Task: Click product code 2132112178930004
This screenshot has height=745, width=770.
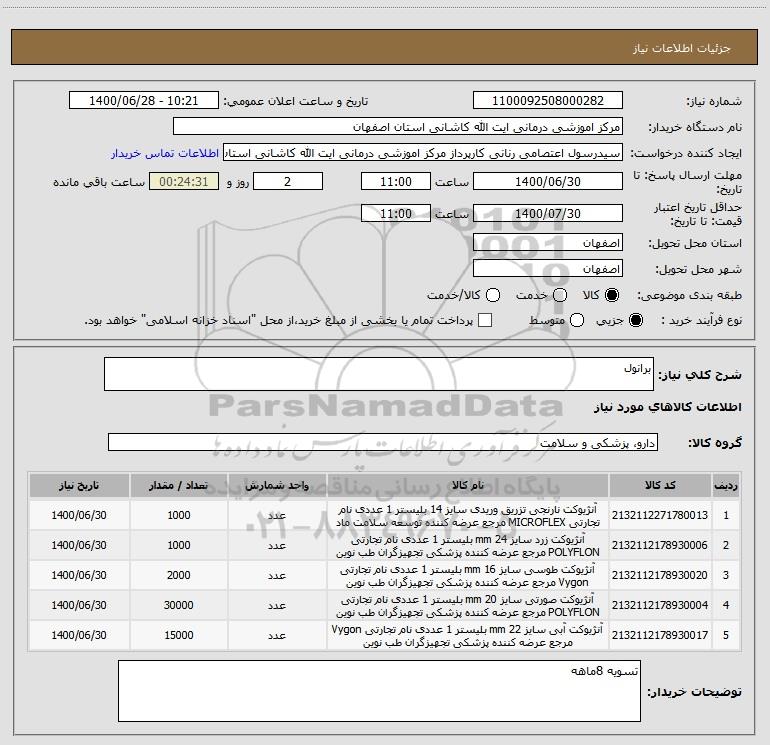Action: 660,605
